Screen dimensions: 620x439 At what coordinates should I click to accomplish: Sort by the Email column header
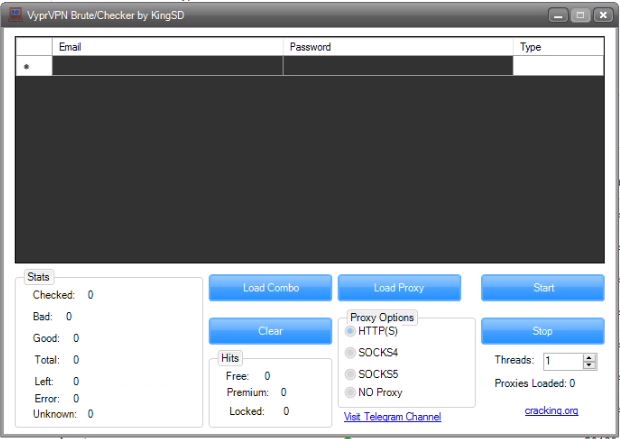pyautogui.click(x=168, y=47)
